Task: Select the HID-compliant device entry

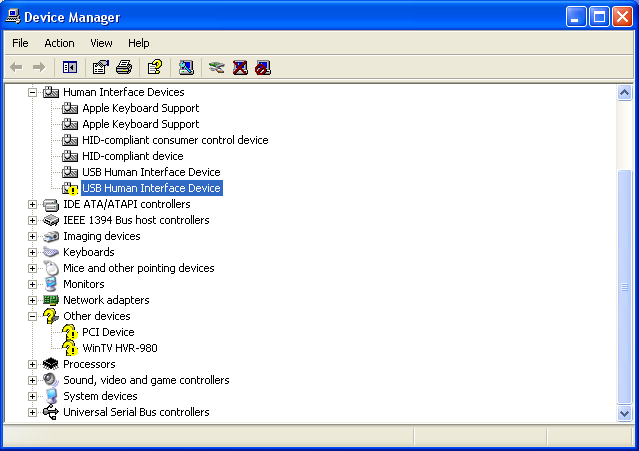Action: pyautogui.click(x=133, y=156)
